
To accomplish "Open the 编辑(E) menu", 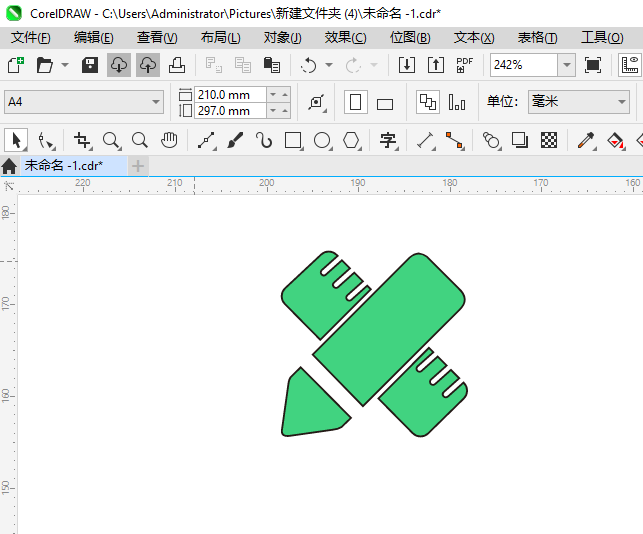I will pos(93,38).
